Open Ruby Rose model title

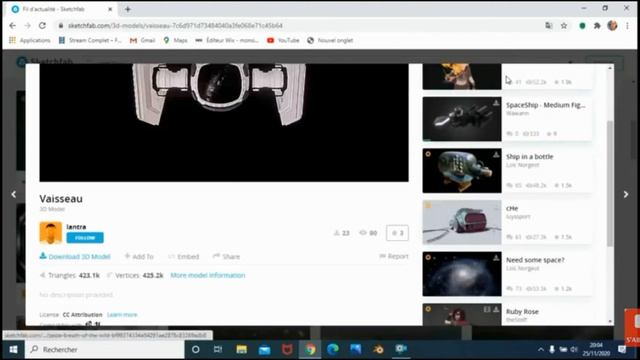(x=522, y=311)
